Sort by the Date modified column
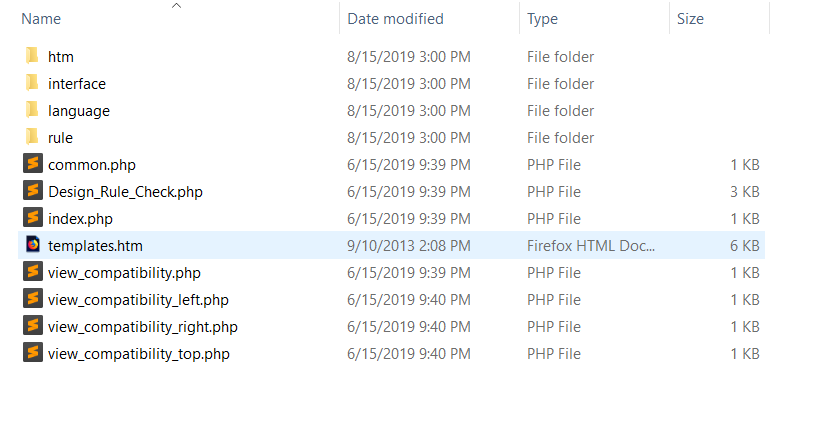 coord(395,19)
